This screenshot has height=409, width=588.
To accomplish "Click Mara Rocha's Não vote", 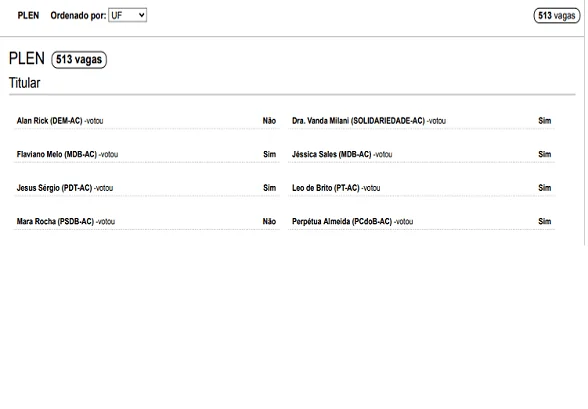I will tap(269, 222).
